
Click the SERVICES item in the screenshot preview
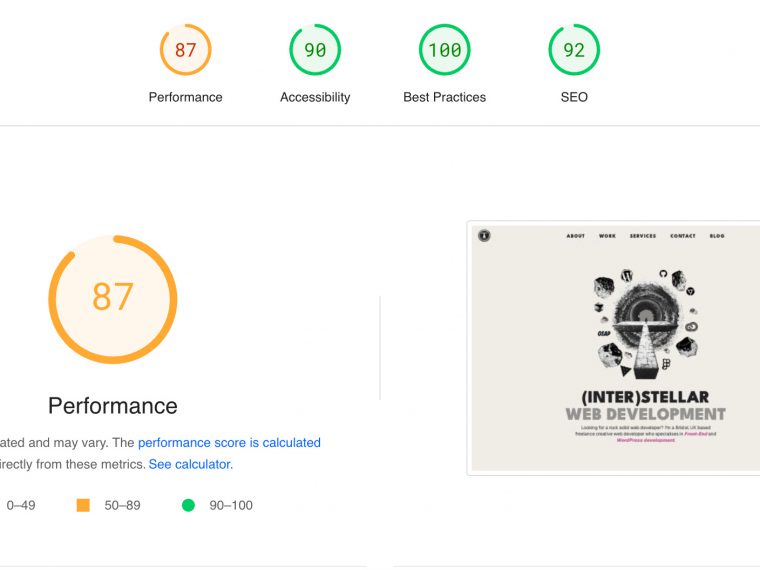(643, 236)
